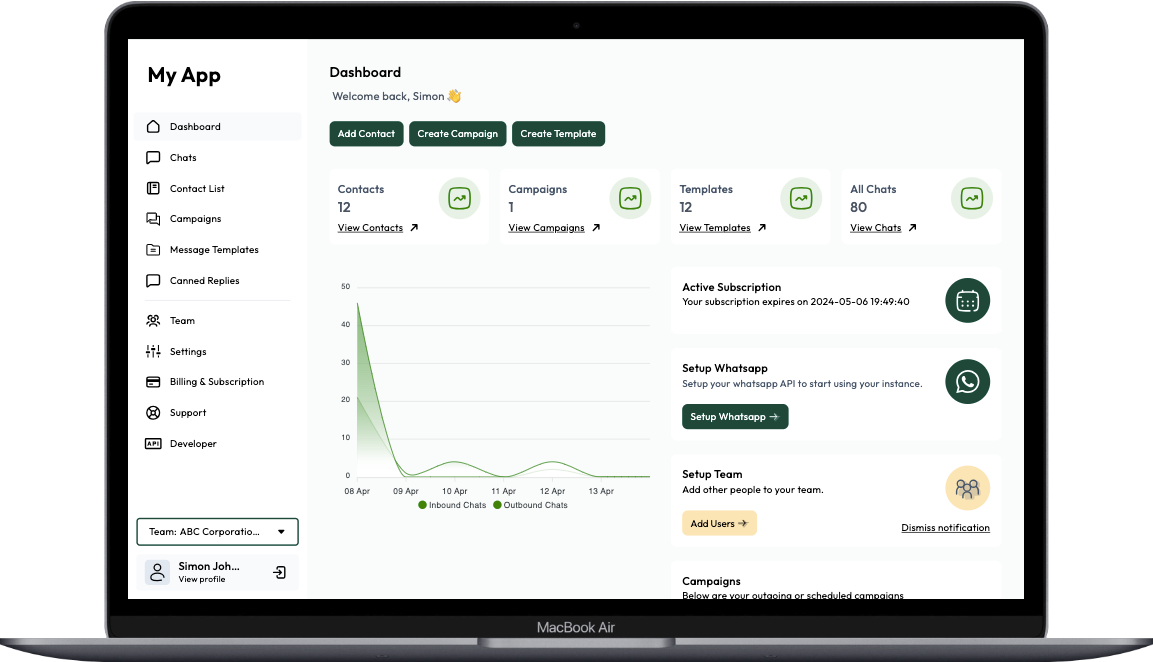Open the Chats page from sidebar
This screenshot has width=1153, height=662.
(x=183, y=157)
